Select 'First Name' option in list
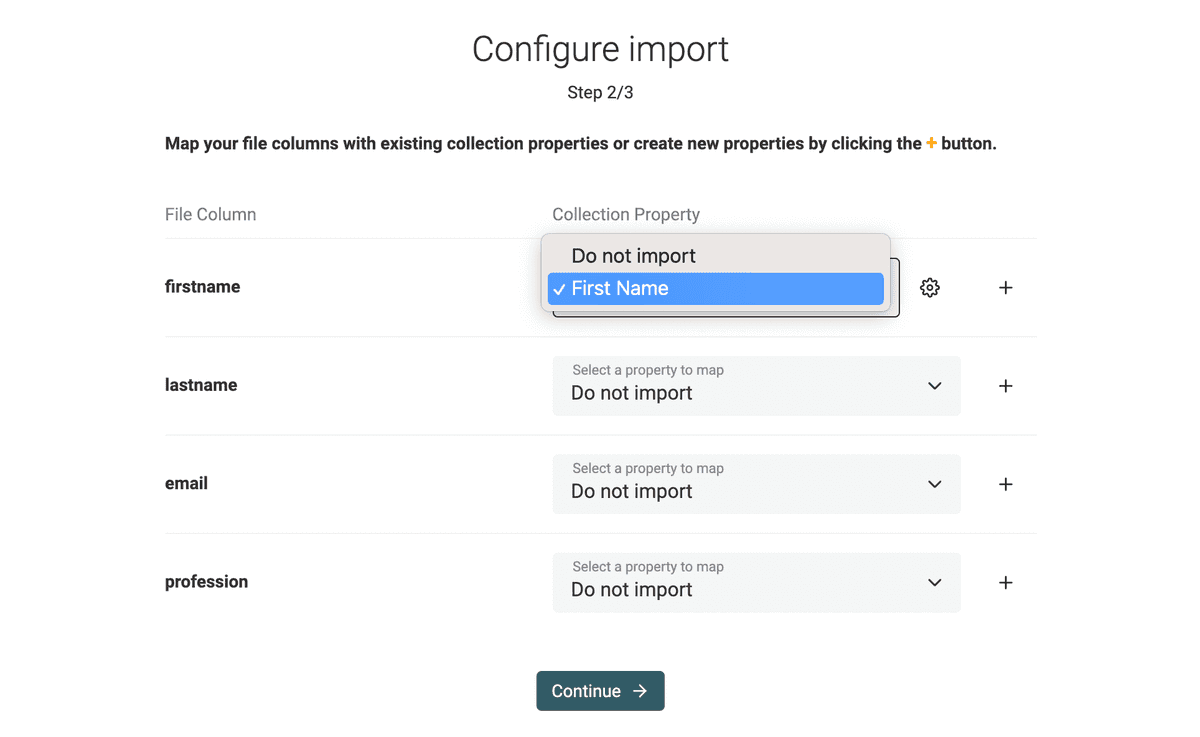The width and height of the screenshot is (1200, 737). tap(716, 289)
